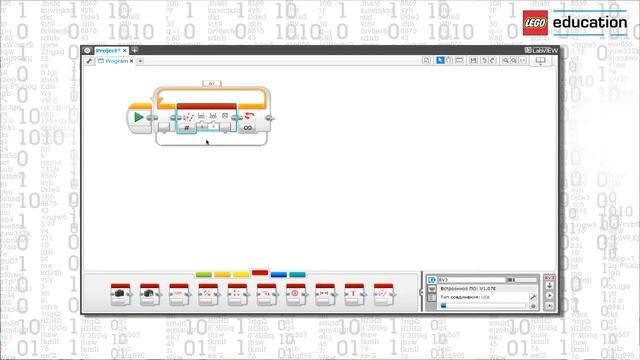Click the Start block play arrow
Screen dimensions: 640x360
(x=139, y=118)
